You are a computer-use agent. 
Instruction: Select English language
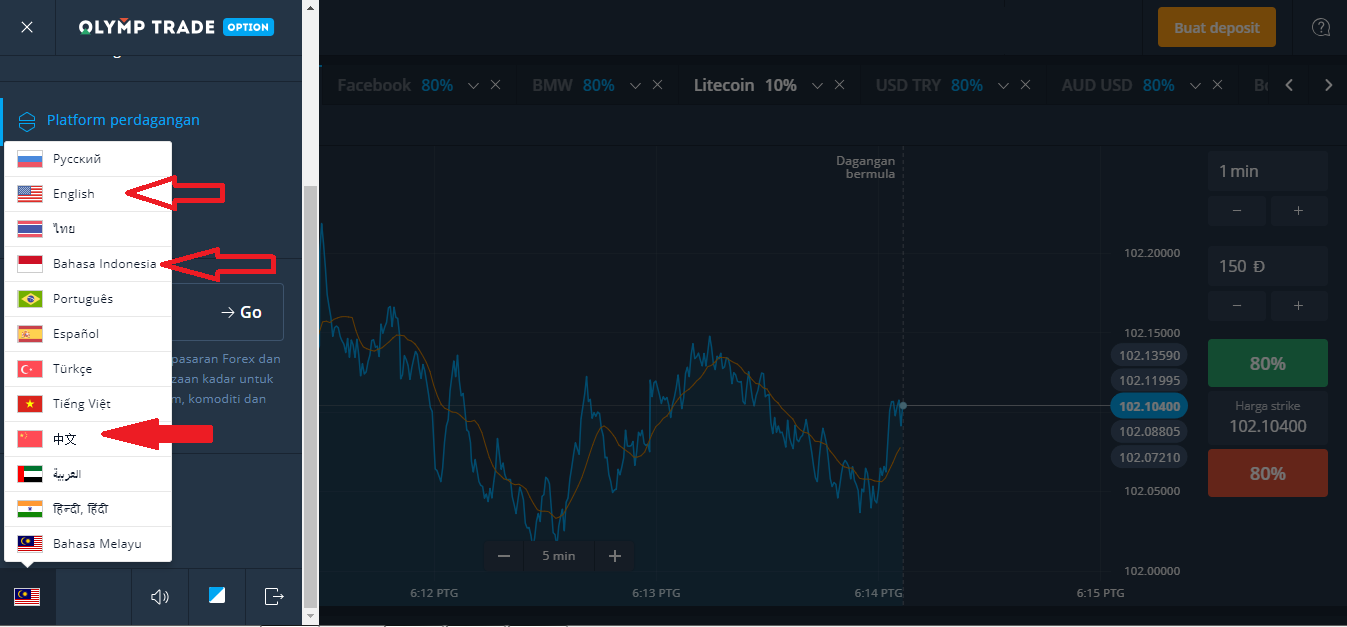(88, 194)
